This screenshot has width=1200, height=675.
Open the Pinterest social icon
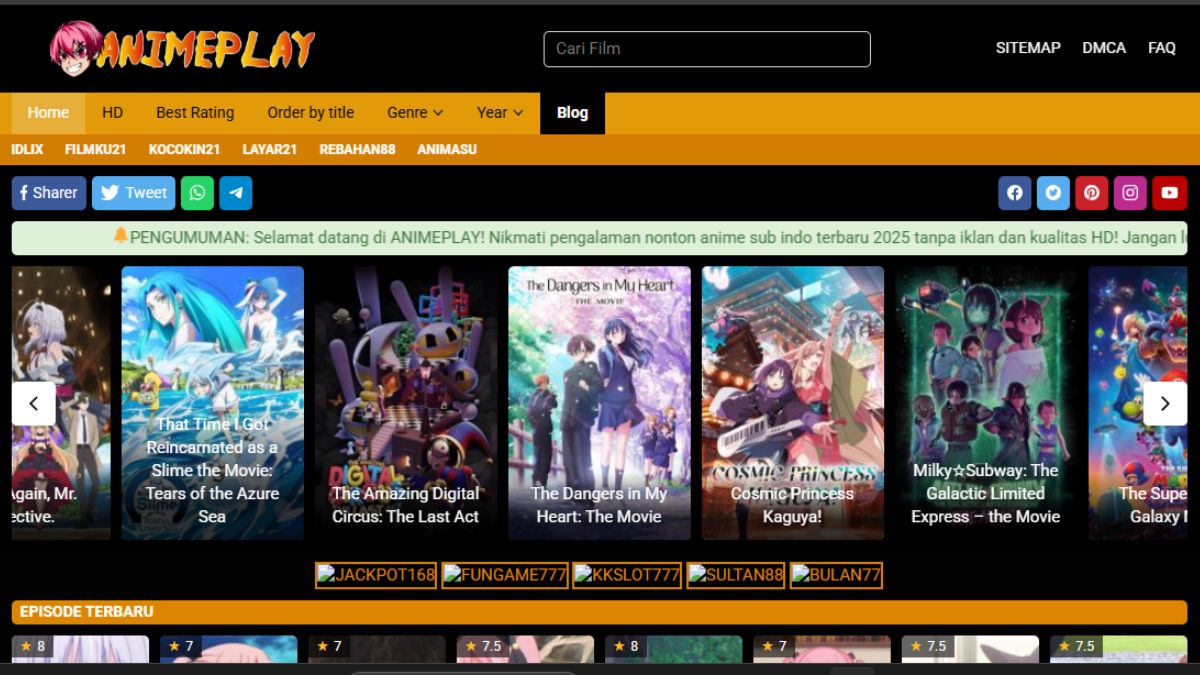click(1092, 193)
